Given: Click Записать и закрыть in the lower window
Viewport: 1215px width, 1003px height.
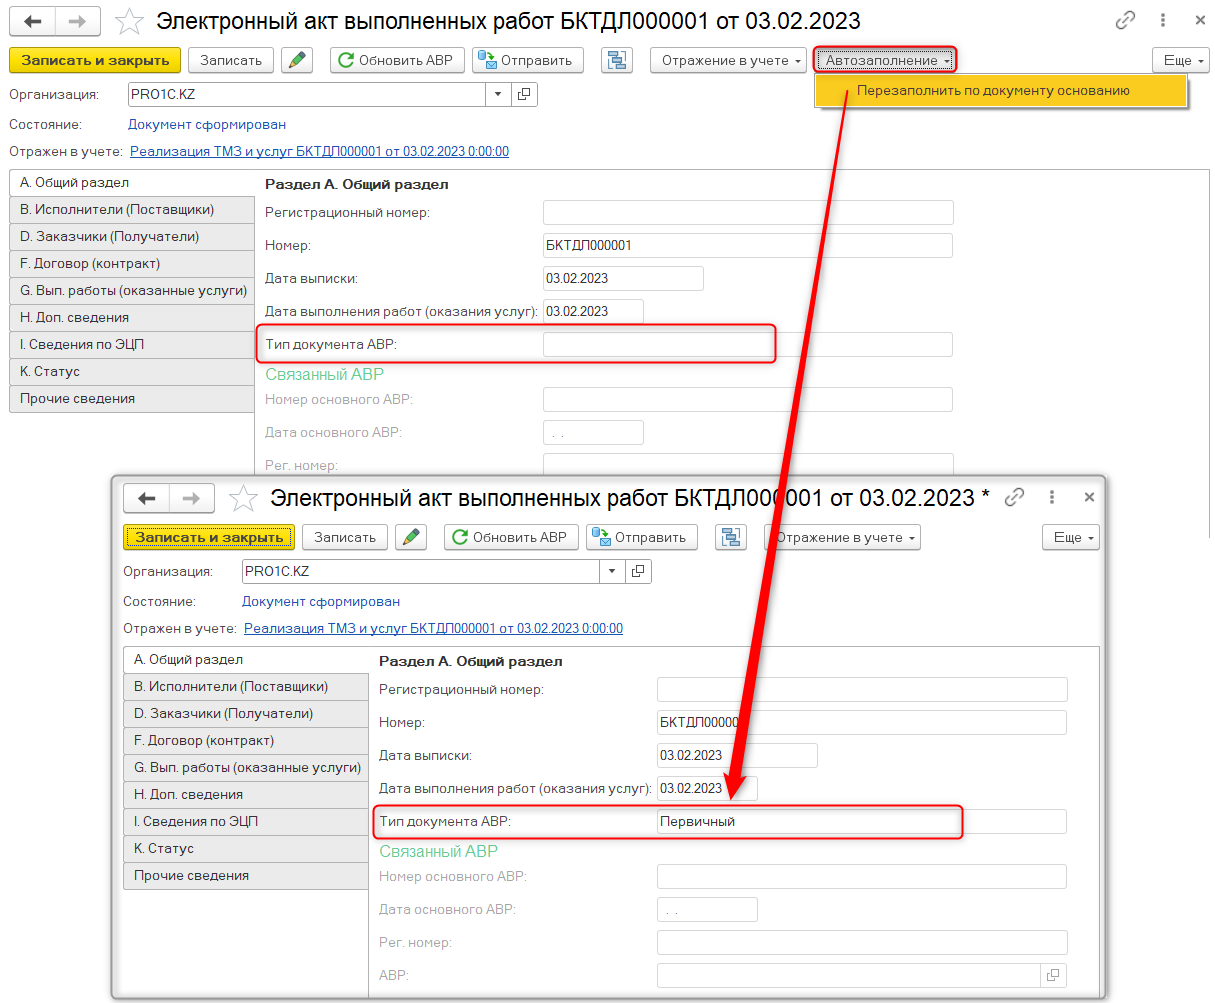Looking at the screenshot, I should (209, 537).
